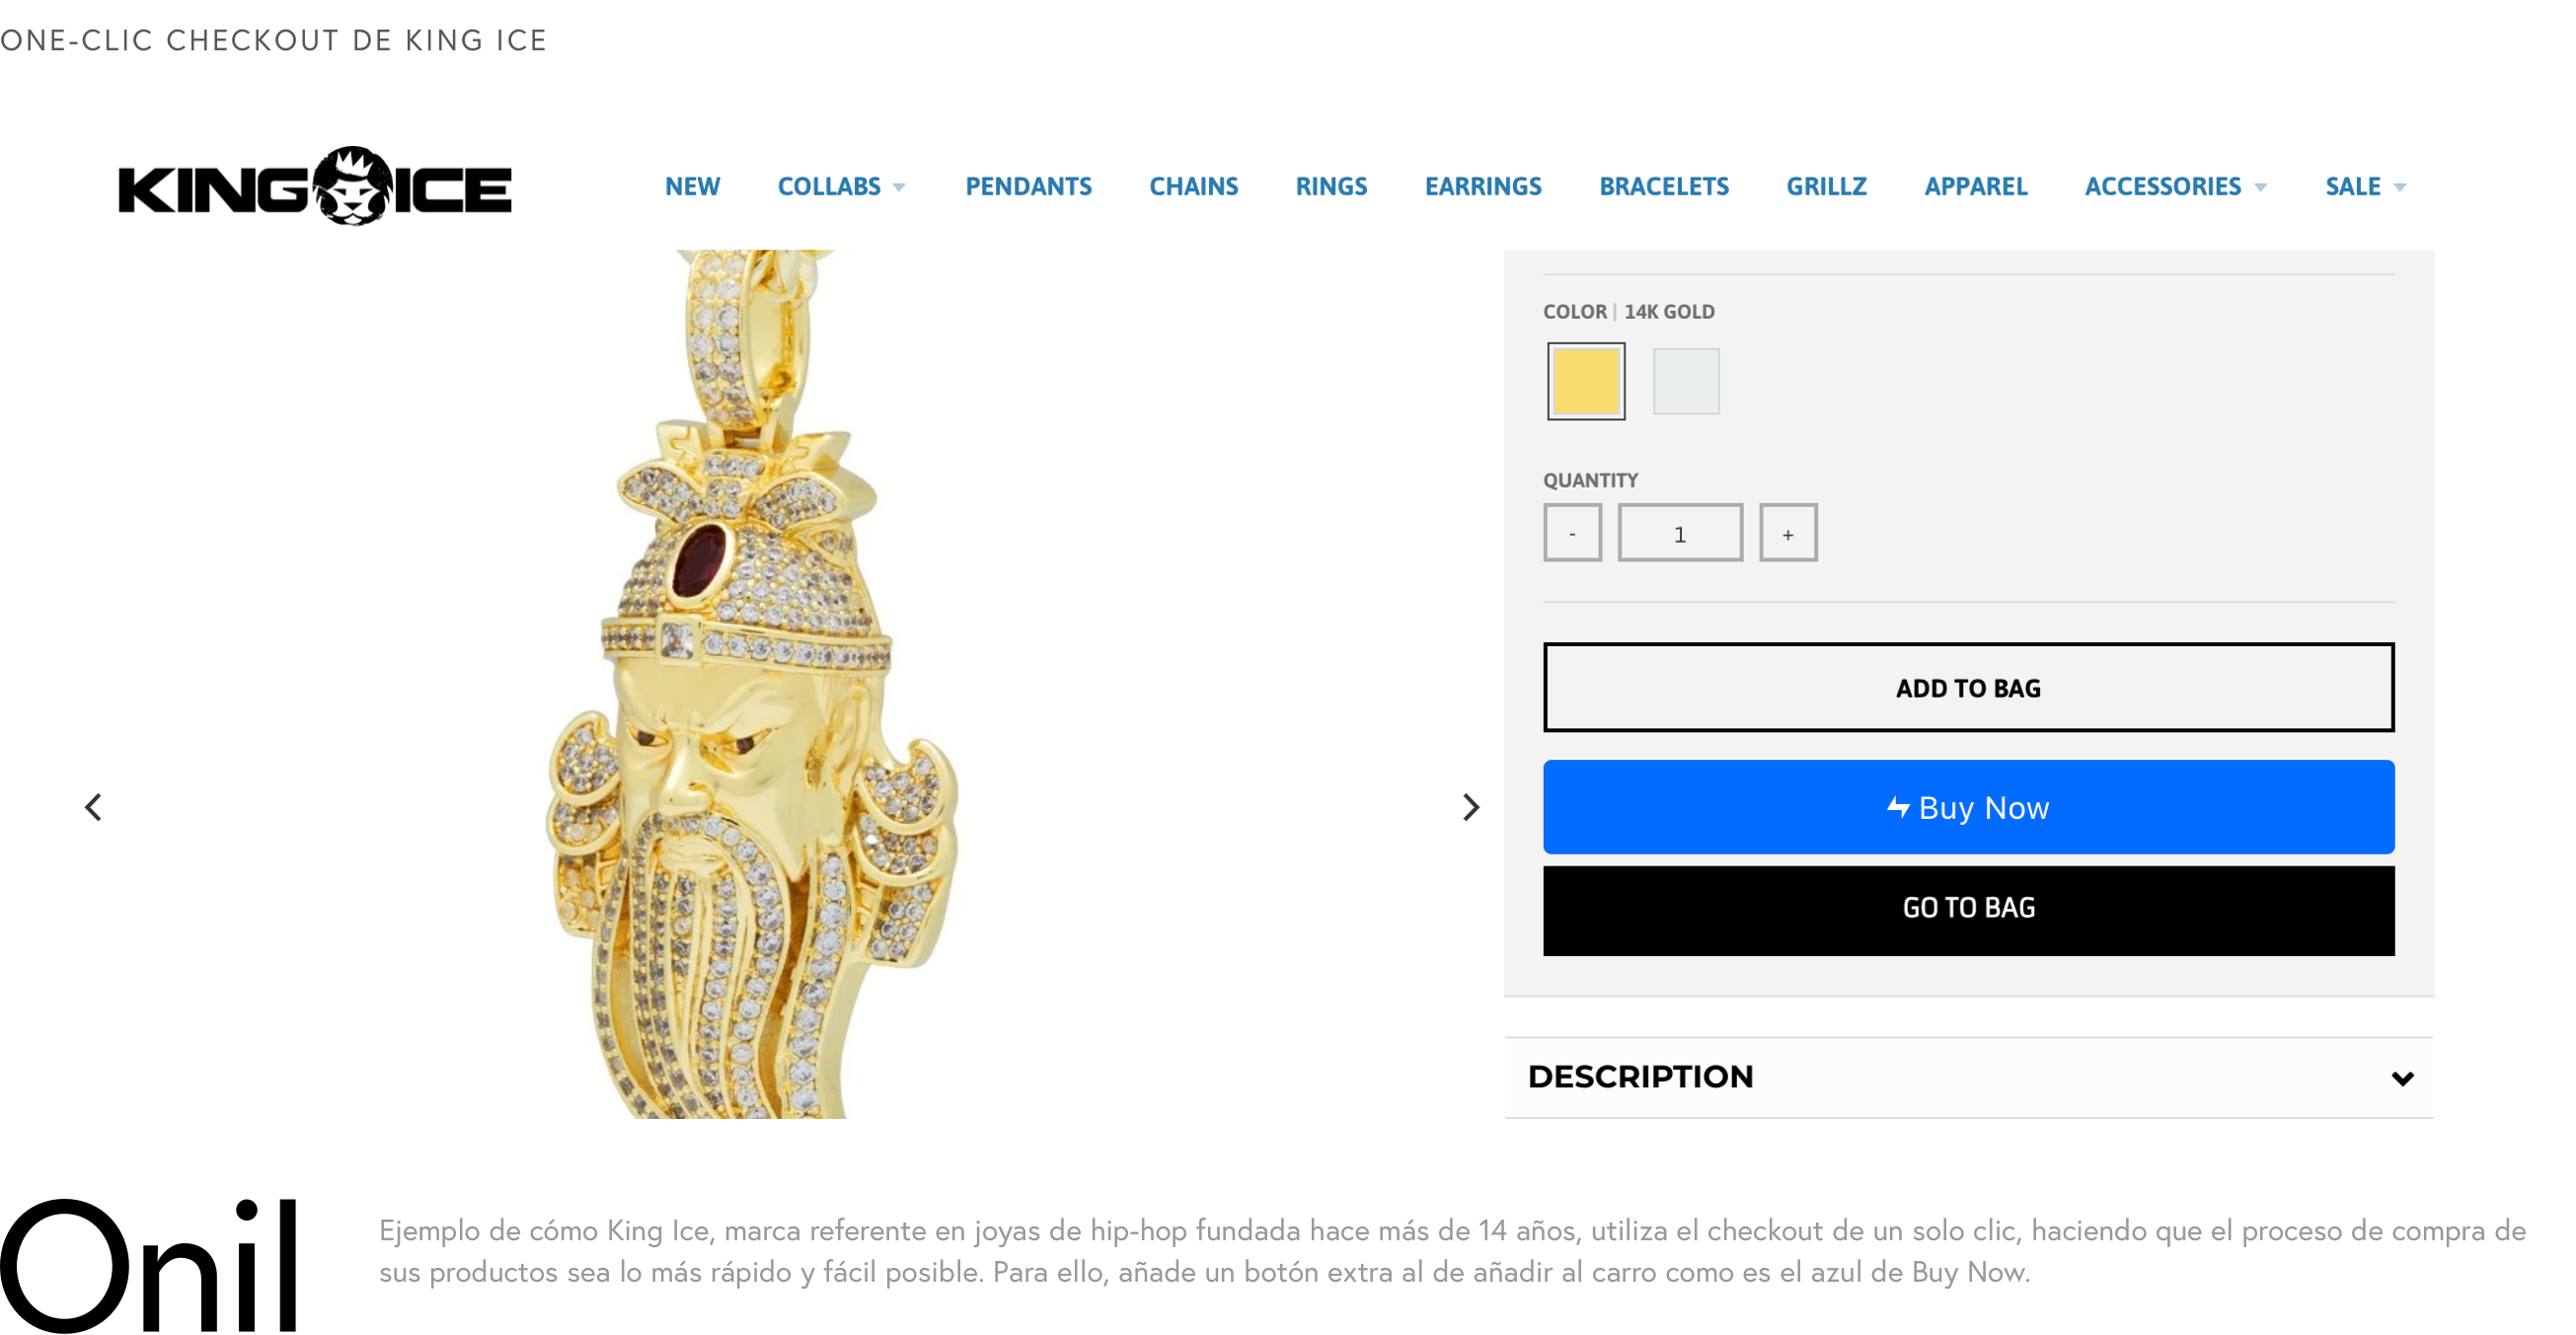Go to the Grillz category
Image resolution: width=2576 pixels, height=1335 pixels.
pos(1826,186)
